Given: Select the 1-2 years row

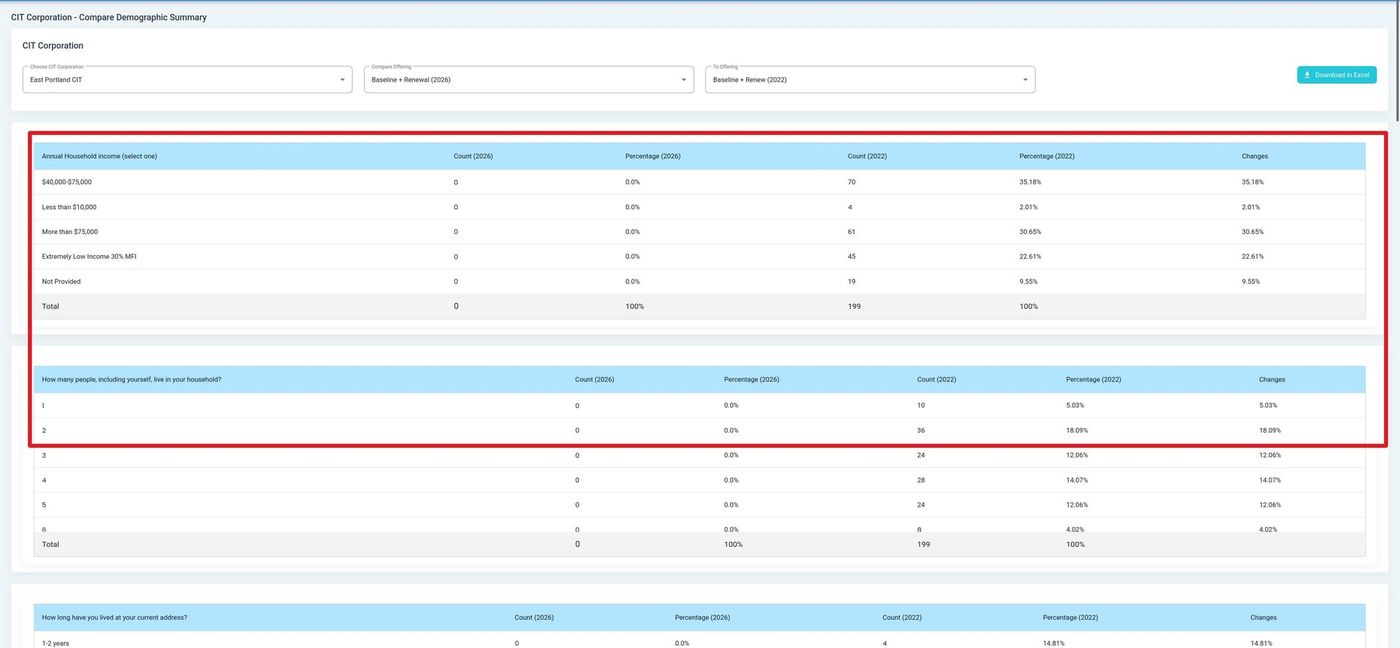Looking at the screenshot, I should [55, 643].
